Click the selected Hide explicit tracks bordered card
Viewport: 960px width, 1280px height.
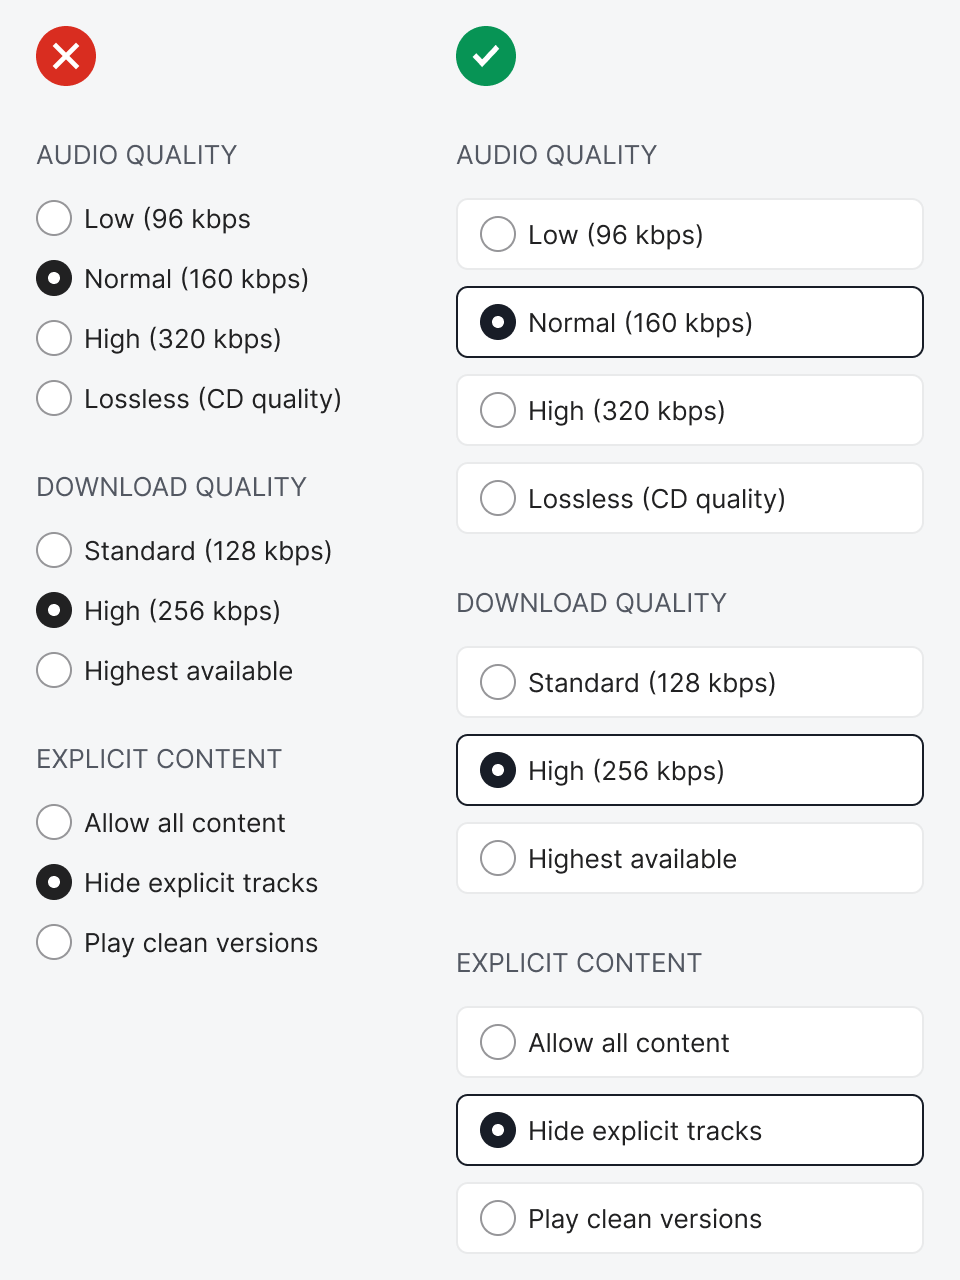[x=689, y=1130]
